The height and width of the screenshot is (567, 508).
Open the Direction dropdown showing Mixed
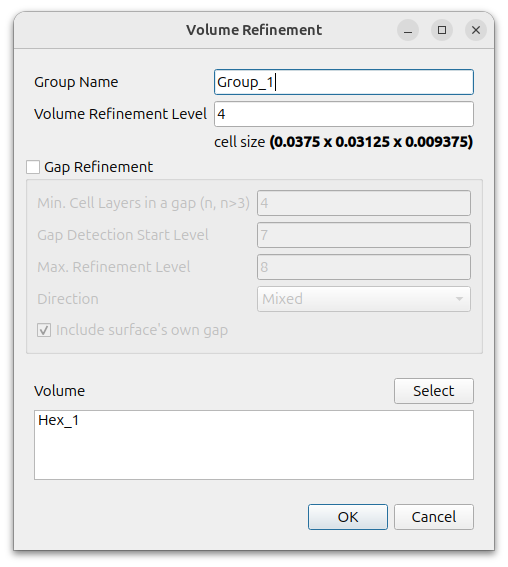pyautogui.click(x=364, y=299)
